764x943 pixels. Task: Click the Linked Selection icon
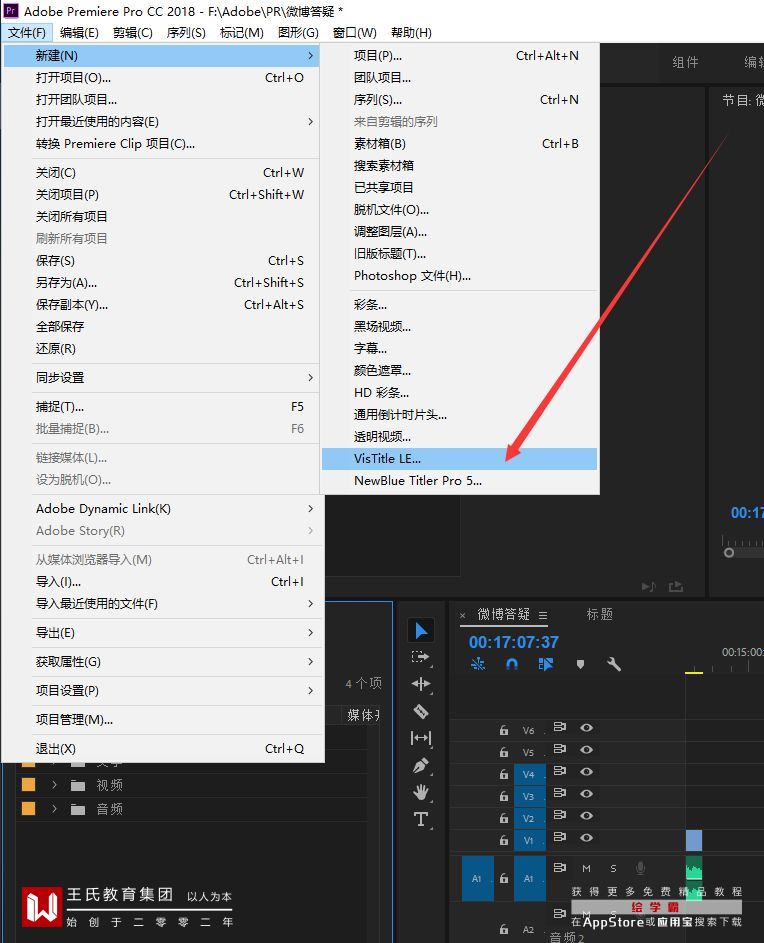tap(546, 664)
